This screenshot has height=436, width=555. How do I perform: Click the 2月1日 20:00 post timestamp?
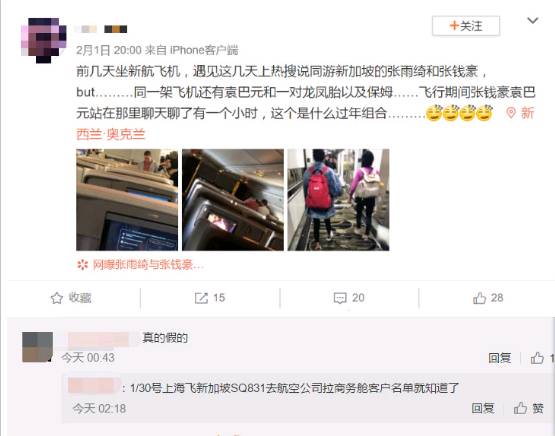tap(109, 50)
